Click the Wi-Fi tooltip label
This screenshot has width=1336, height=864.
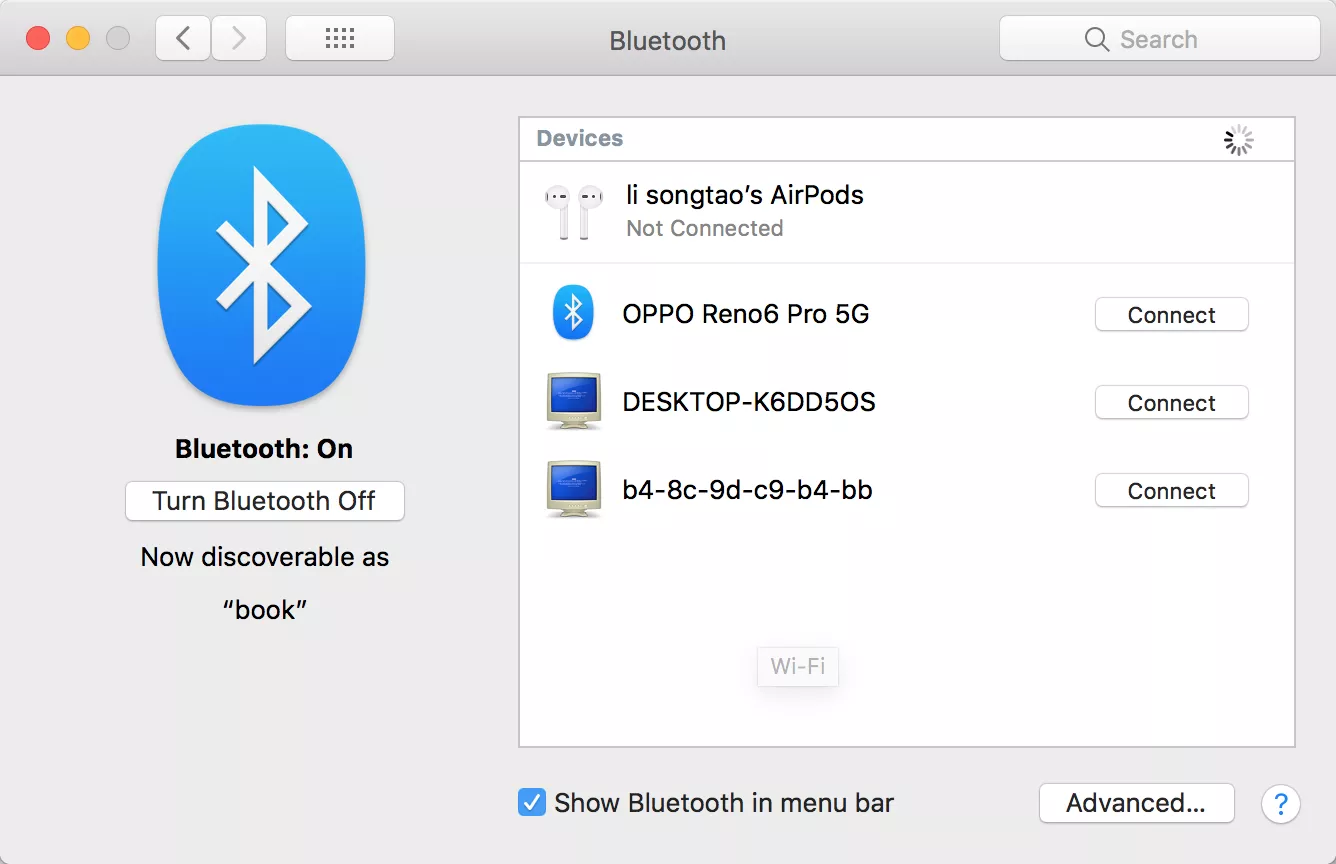798,666
